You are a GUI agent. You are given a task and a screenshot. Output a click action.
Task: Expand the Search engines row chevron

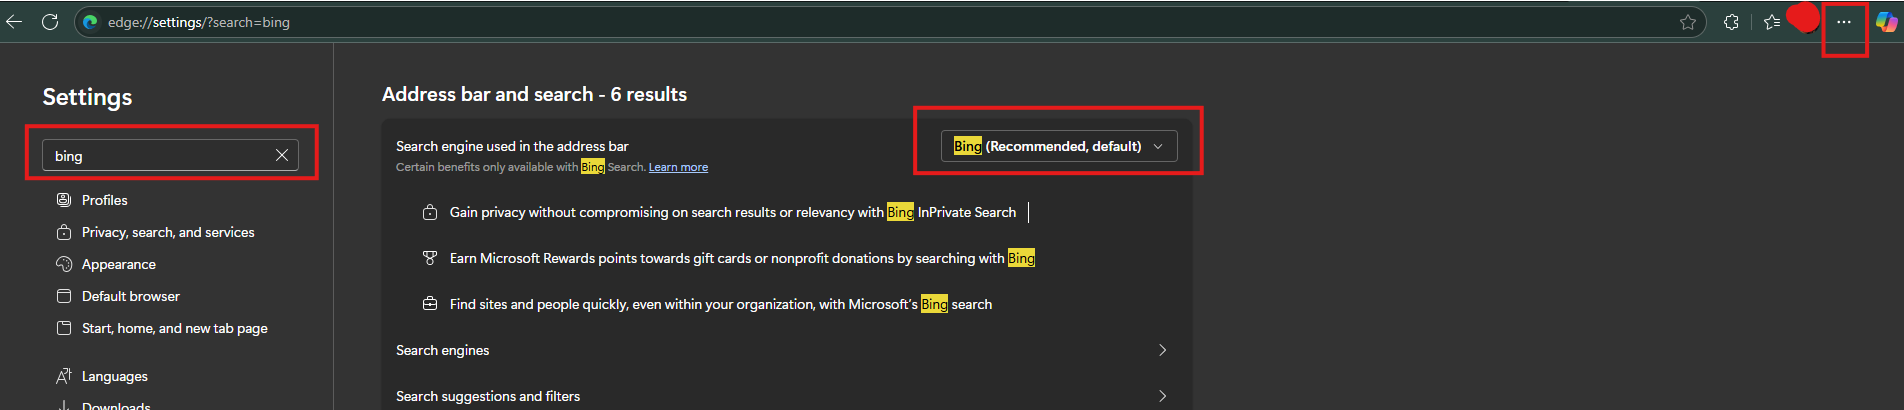(1162, 350)
